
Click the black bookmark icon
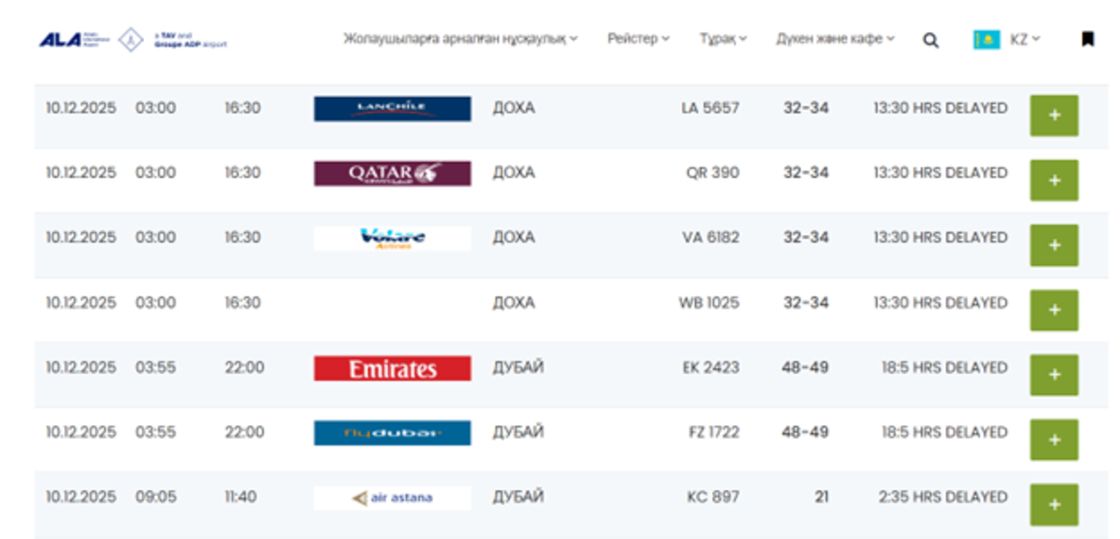click(1087, 40)
